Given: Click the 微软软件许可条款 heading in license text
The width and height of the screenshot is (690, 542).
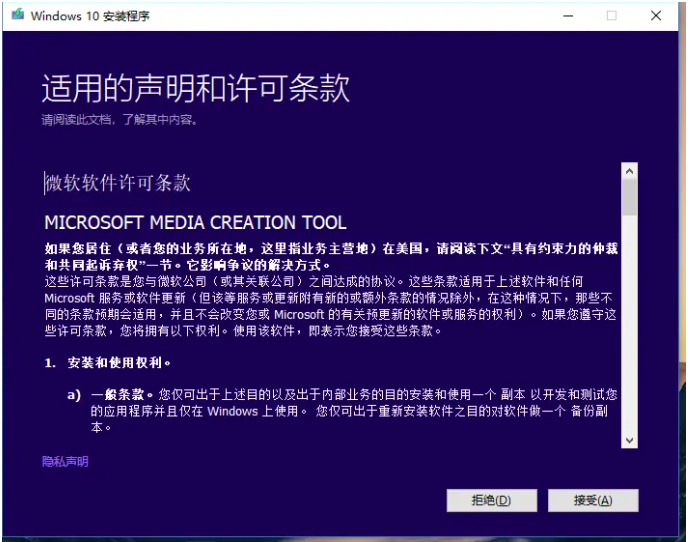Looking at the screenshot, I should [x=118, y=183].
